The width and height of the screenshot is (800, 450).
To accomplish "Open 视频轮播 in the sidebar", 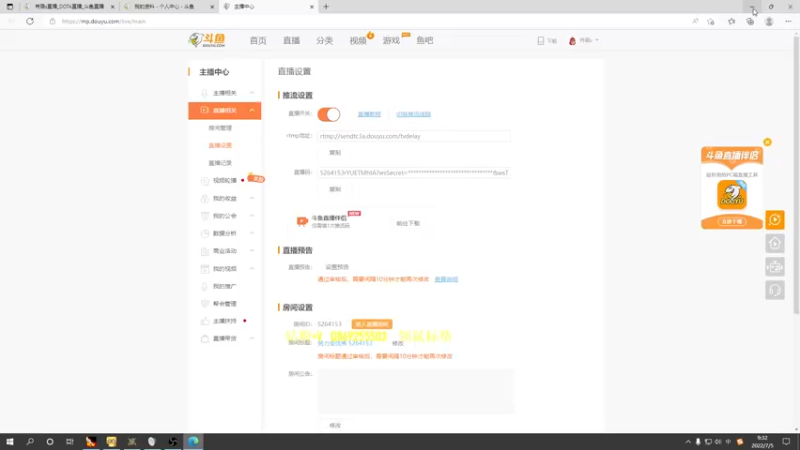I will [224, 181].
